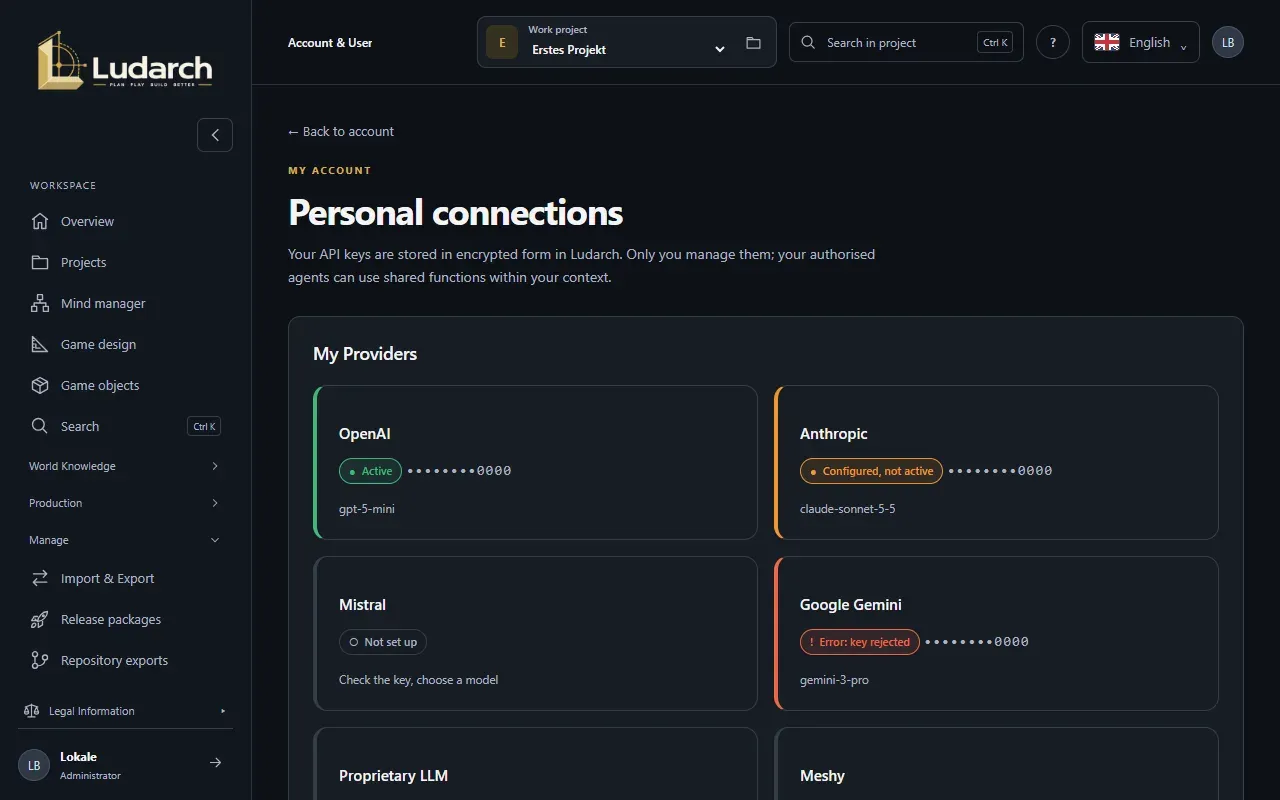Expand Legal Information

[x=125, y=711]
